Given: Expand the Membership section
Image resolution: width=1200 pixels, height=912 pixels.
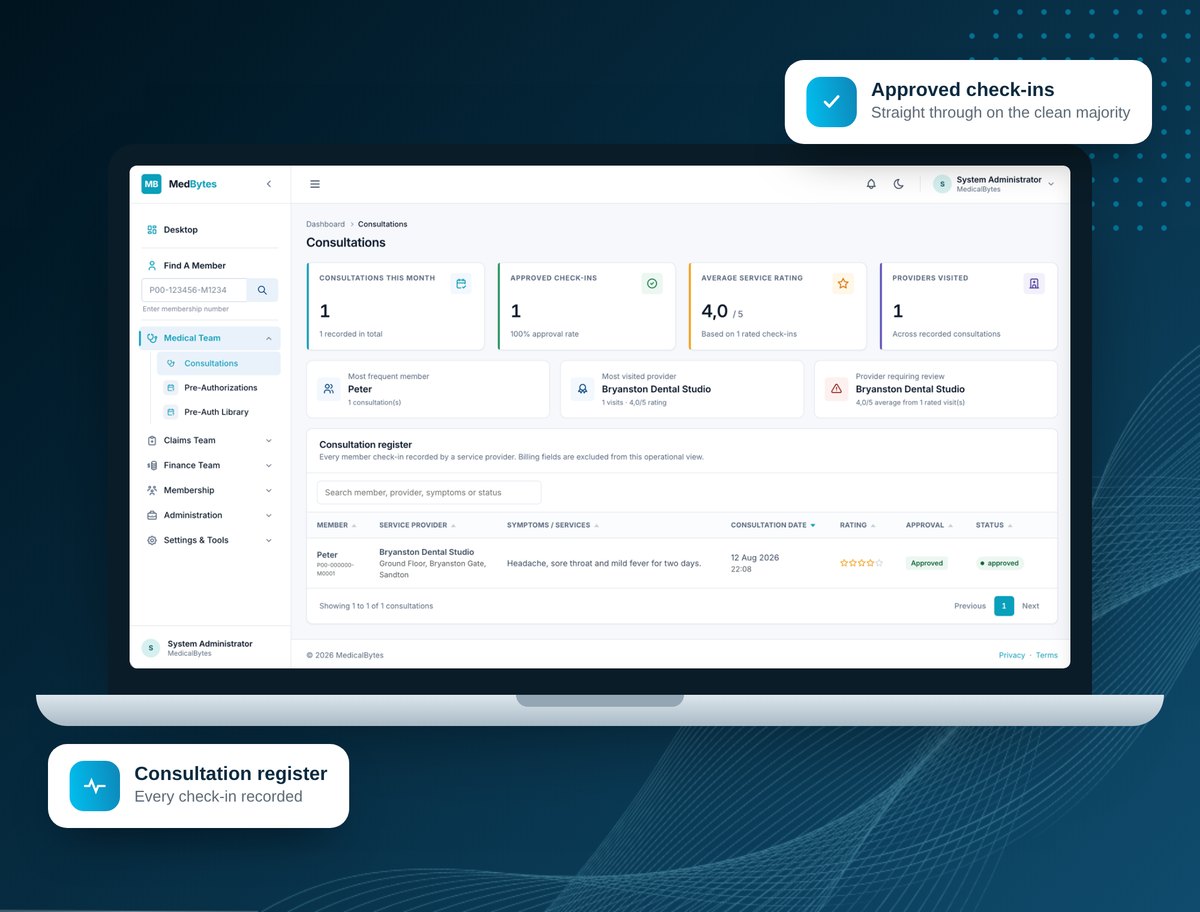Looking at the screenshot, I should point(210,490).
